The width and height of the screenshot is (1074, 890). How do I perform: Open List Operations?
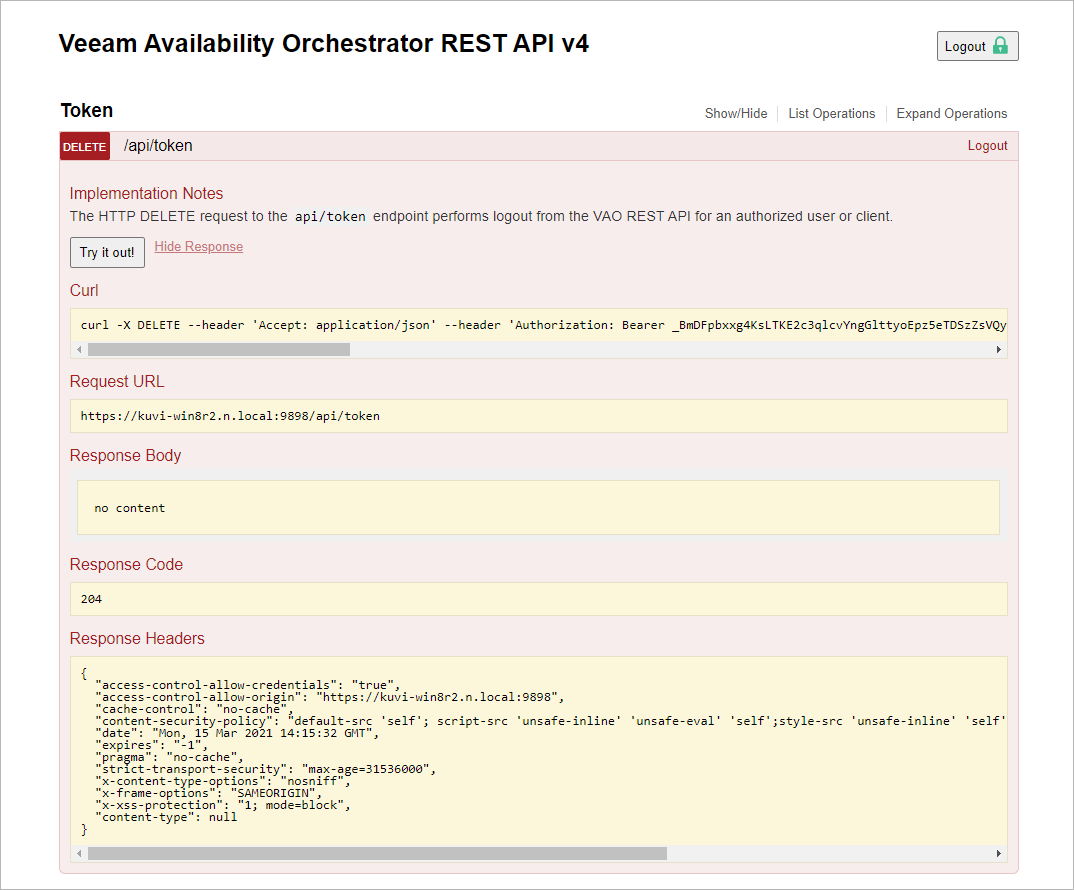[832, 113]
